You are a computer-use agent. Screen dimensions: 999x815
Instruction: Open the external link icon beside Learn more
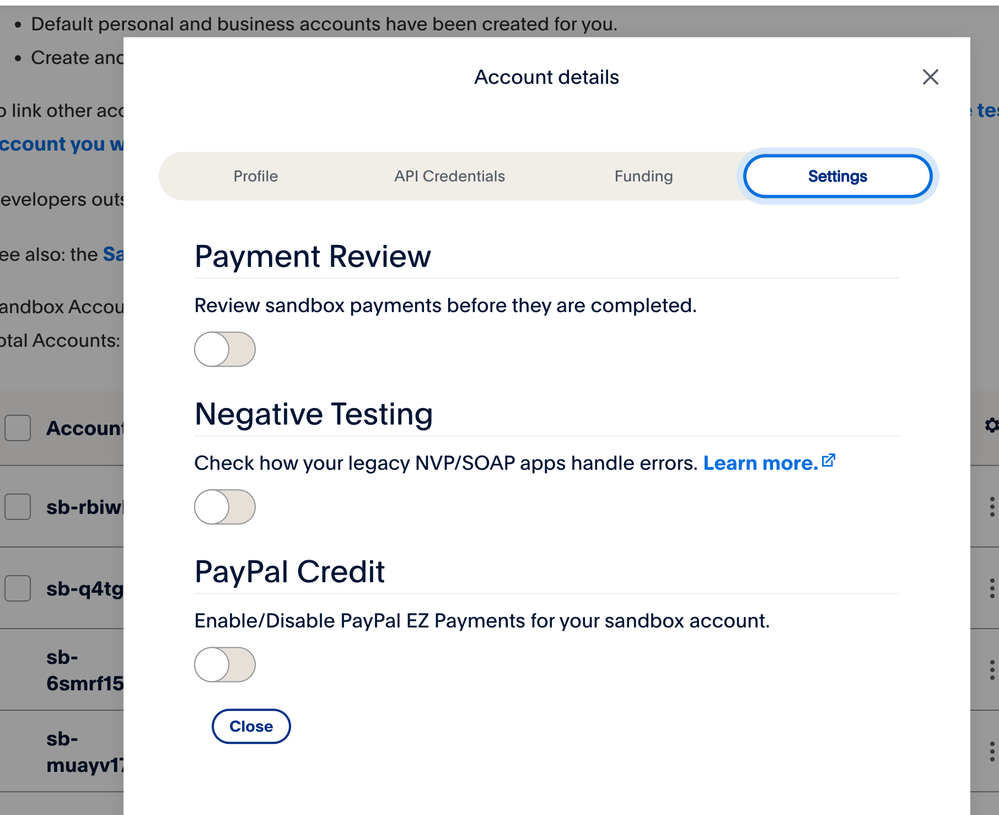[828, 461]
